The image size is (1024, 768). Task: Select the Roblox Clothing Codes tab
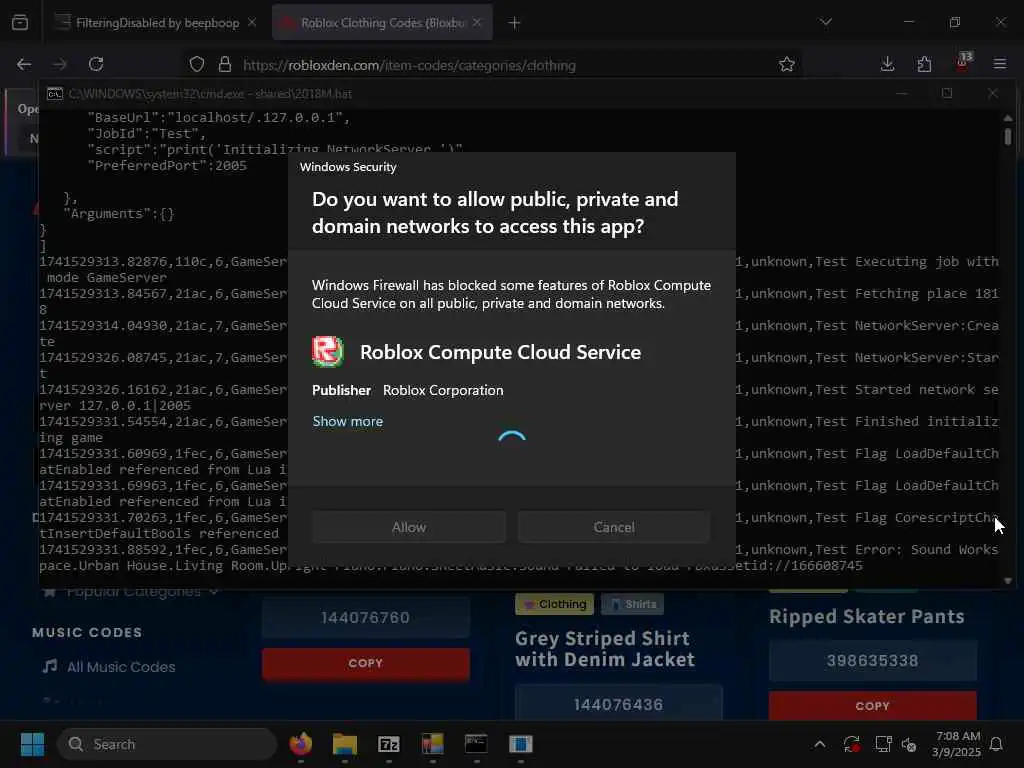[x=382, y=23]
